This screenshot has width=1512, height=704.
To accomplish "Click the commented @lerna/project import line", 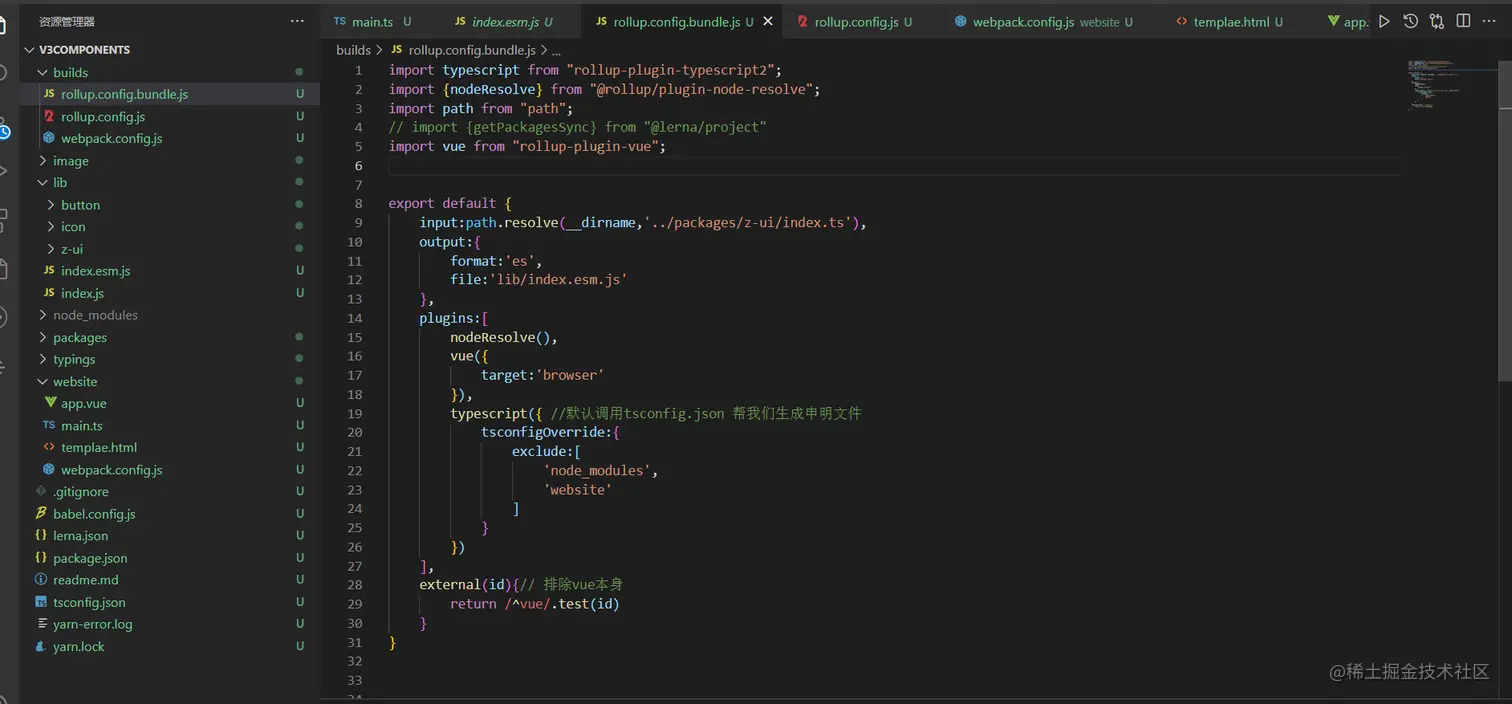I will pyautogui.click(x=577, y=127).
